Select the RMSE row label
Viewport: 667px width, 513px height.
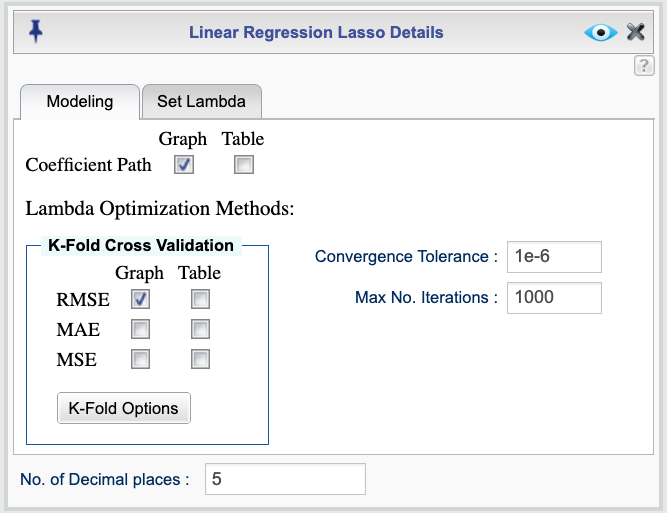83,299
